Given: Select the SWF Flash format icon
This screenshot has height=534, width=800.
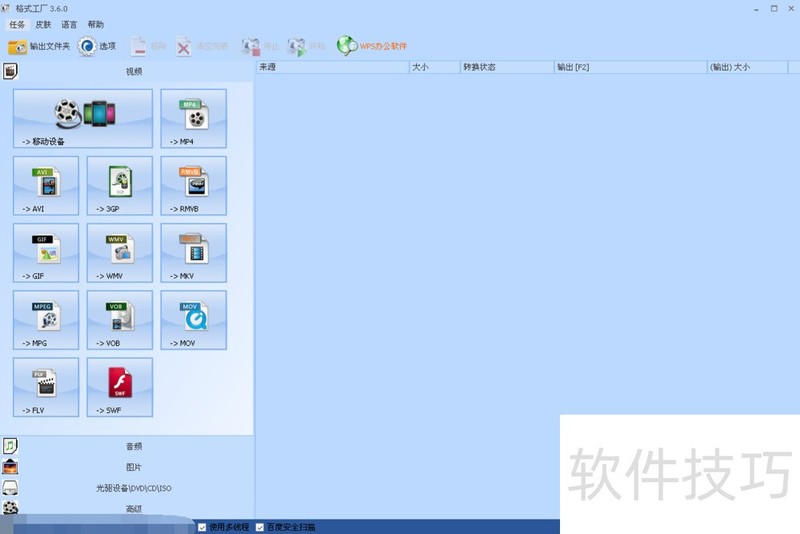Looking at the screenshot, I should pyautogui.click(x=120, y=386).
